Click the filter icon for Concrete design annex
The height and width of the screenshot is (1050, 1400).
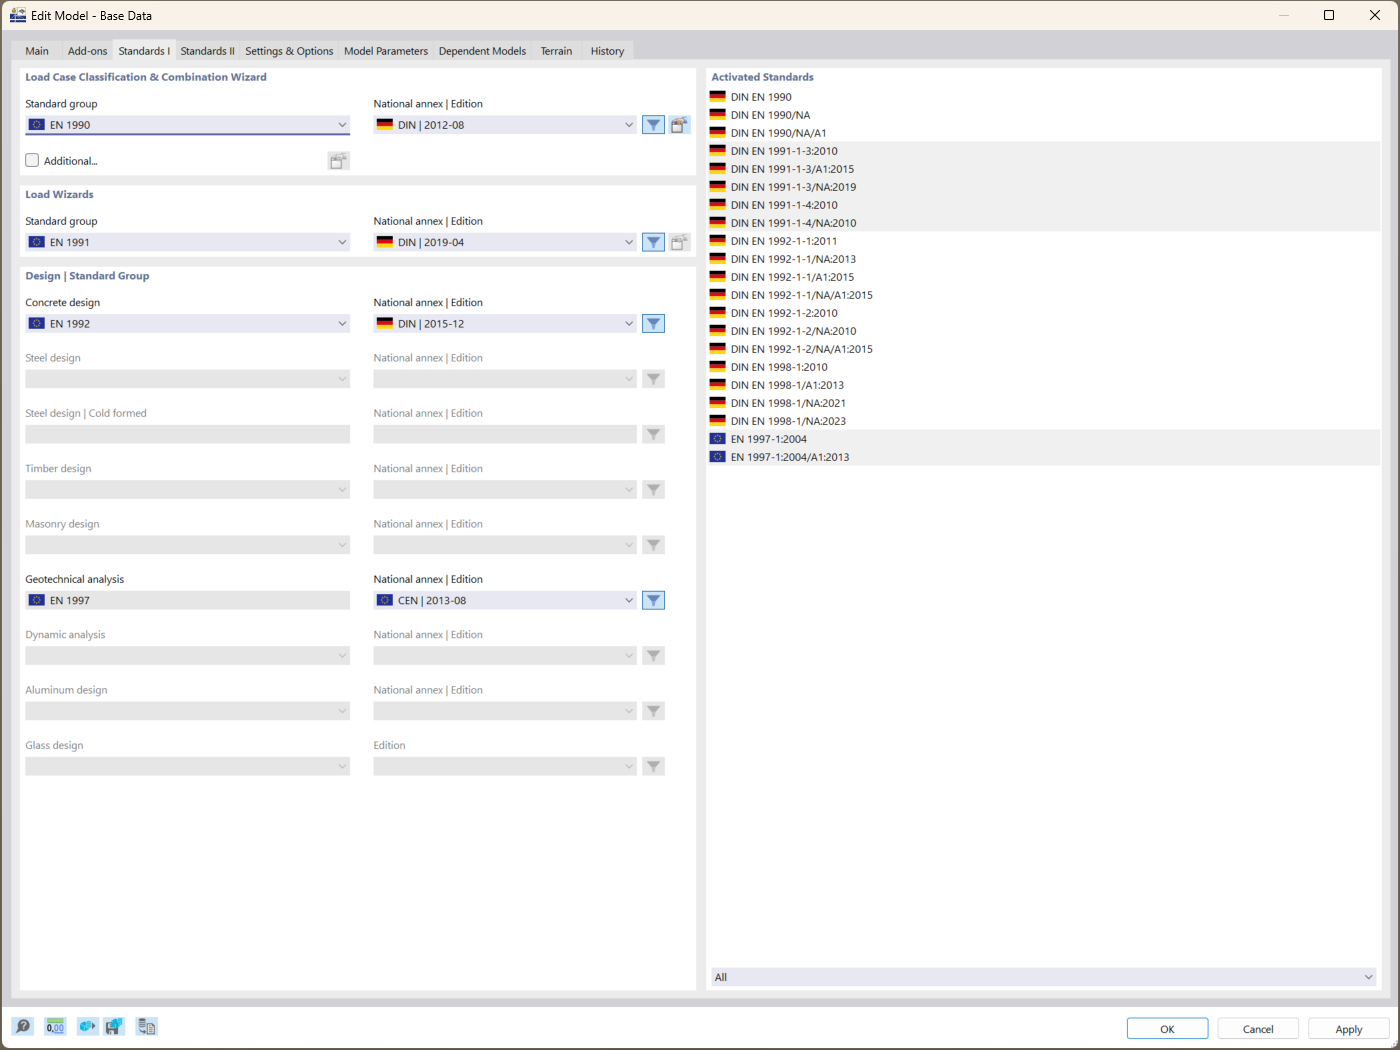(653, 323)
